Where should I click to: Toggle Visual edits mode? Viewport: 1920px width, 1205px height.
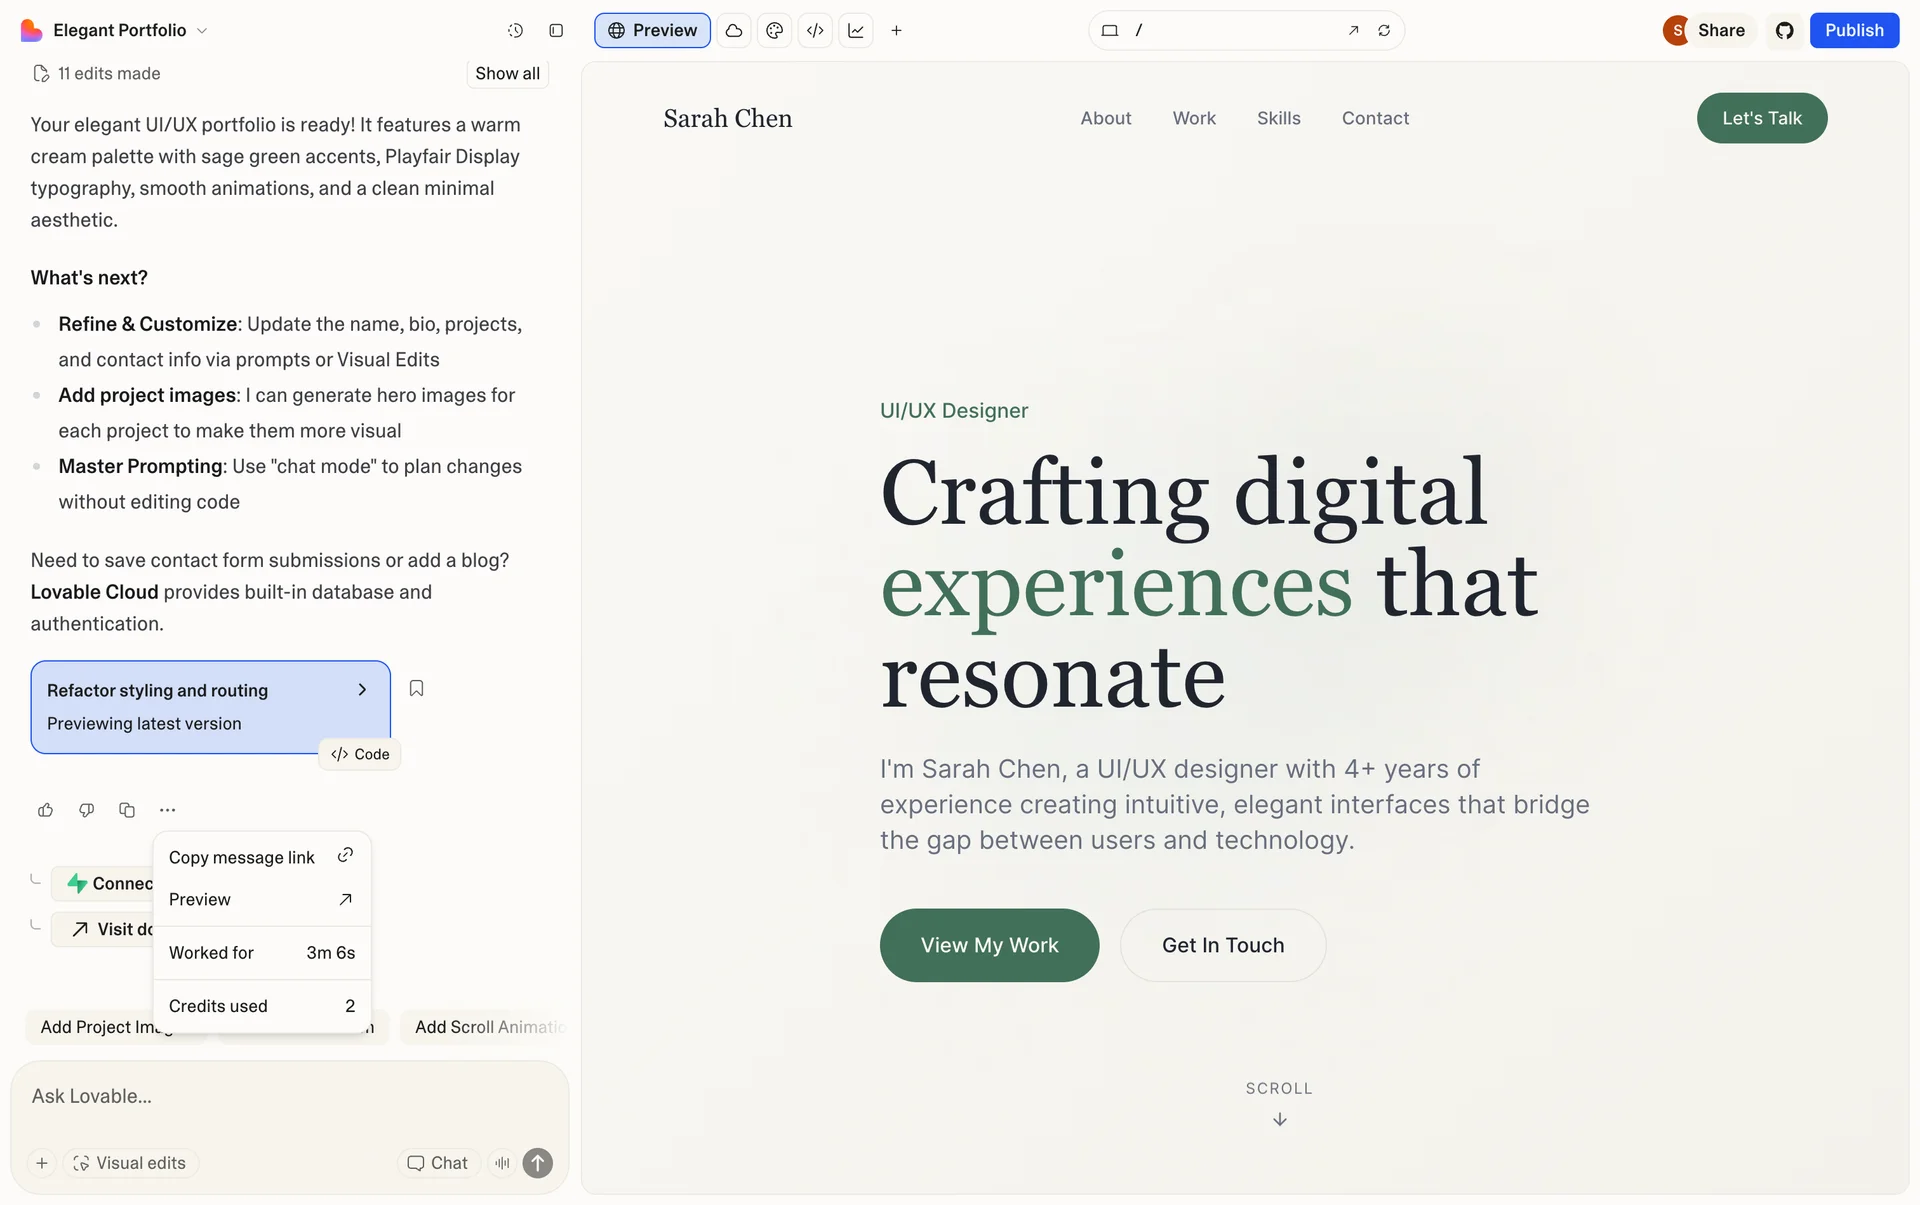130,1163
